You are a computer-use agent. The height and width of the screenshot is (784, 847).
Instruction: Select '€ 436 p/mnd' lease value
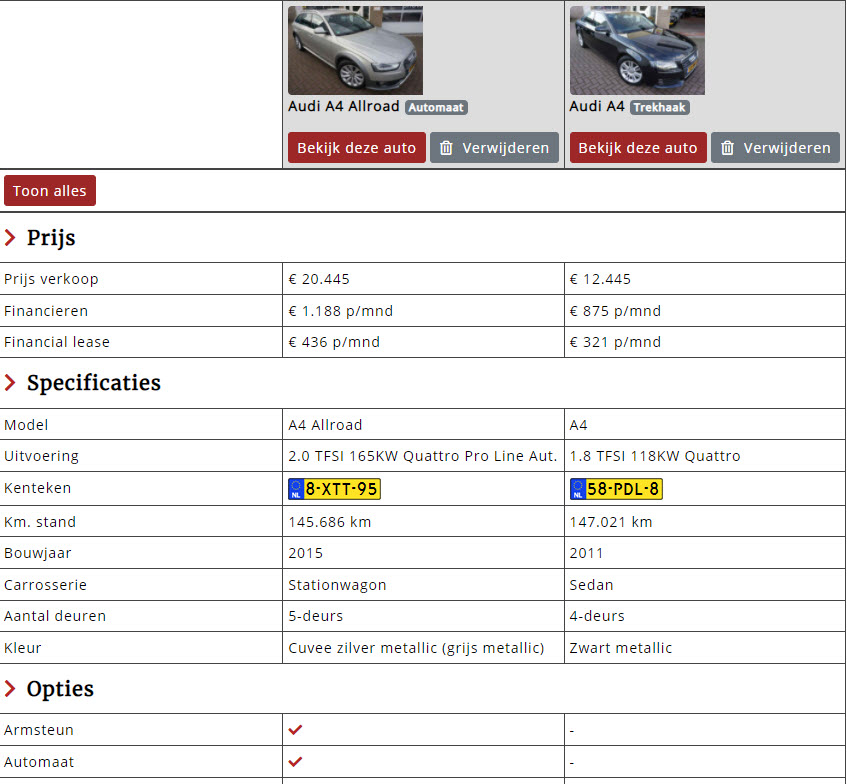[x=334, y=342]
